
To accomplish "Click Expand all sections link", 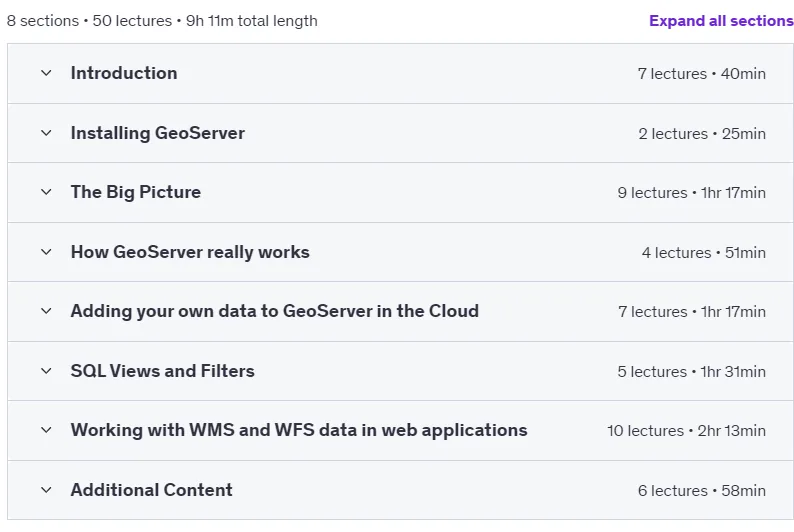I will click(x=721, y=21).
